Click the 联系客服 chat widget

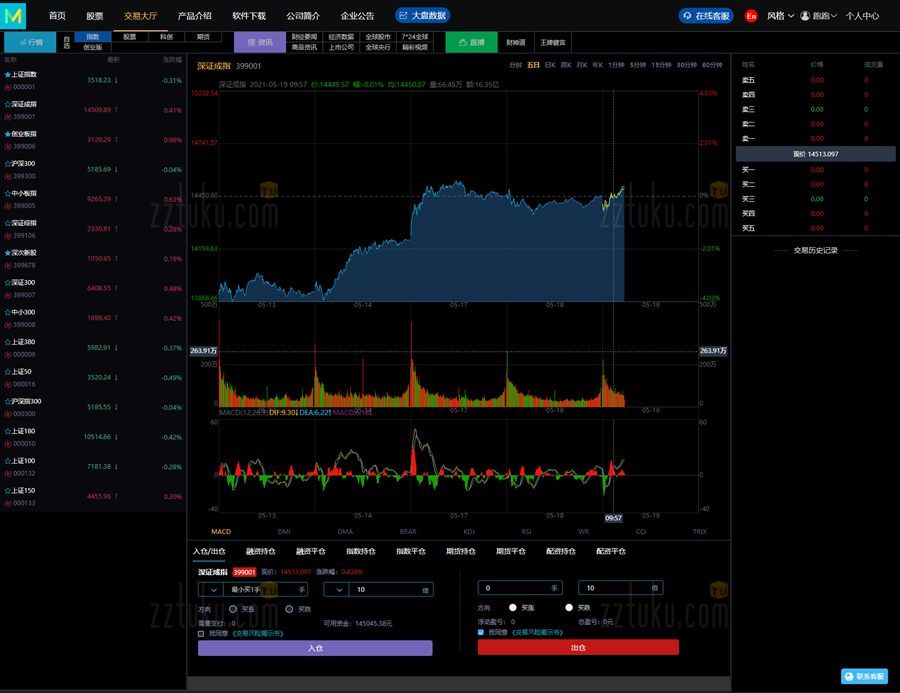[x=864, y=676]
